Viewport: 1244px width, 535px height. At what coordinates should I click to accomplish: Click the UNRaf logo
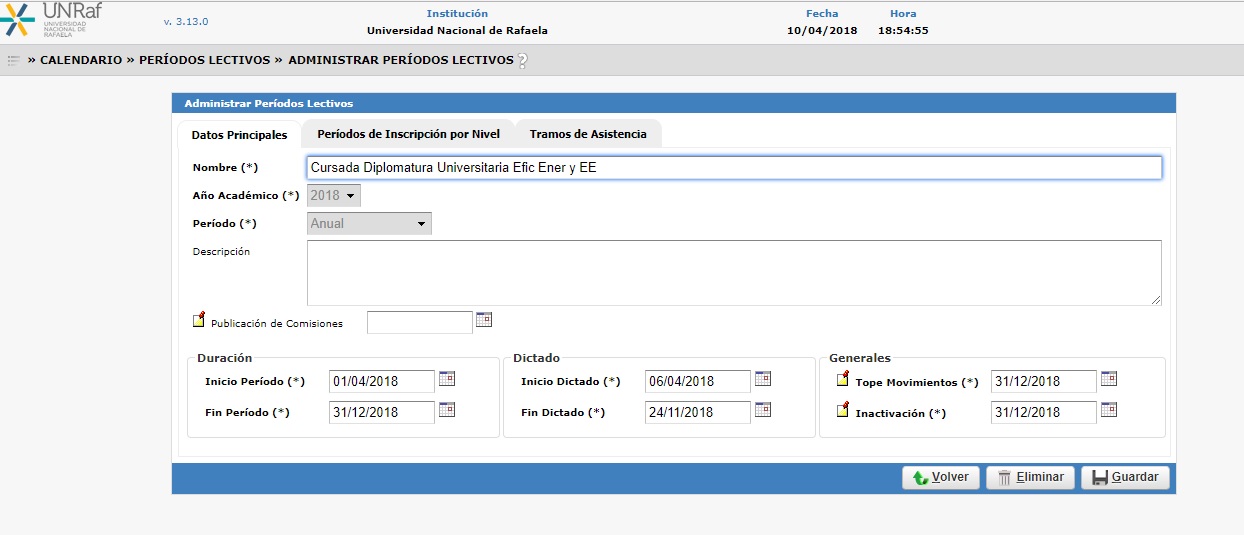[x=52, y=20]
